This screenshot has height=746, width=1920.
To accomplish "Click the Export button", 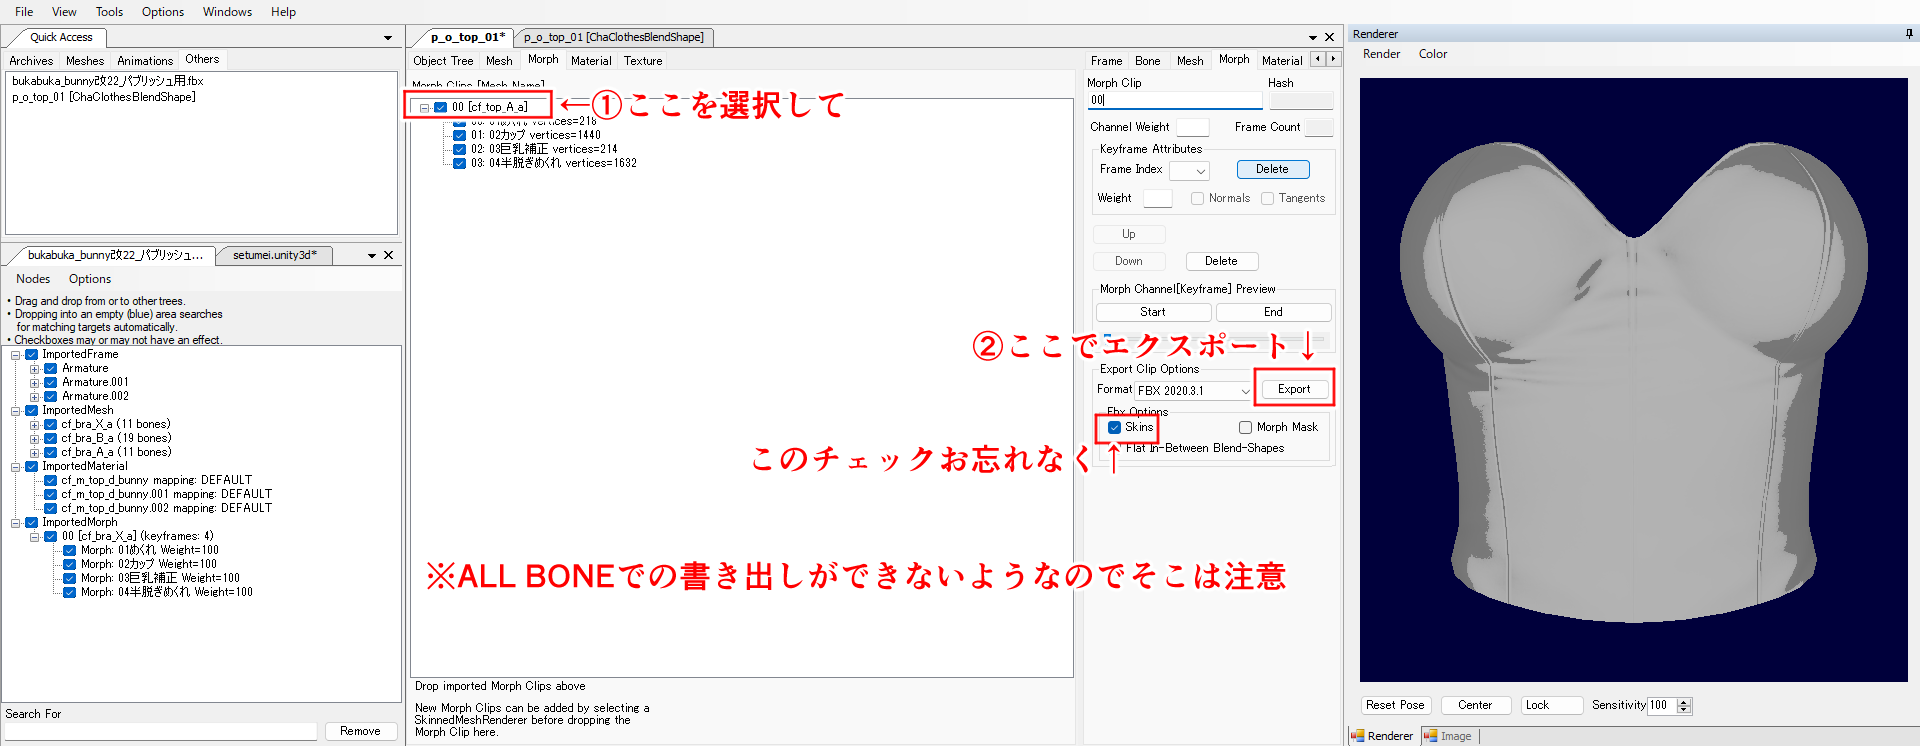I will pyautogui.click(x=1293, y=389).
